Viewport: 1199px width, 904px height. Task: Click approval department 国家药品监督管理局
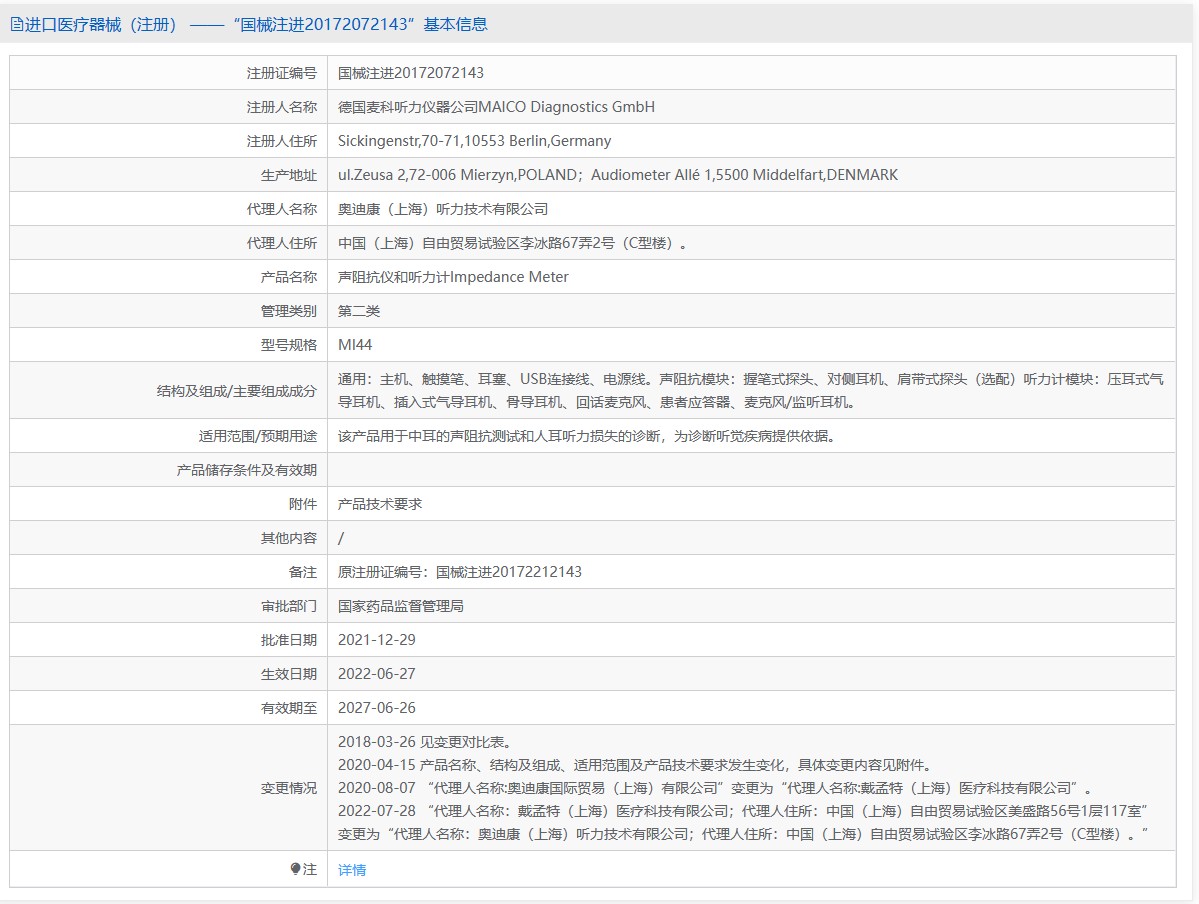pyautogui.click(x=401, y=606)
